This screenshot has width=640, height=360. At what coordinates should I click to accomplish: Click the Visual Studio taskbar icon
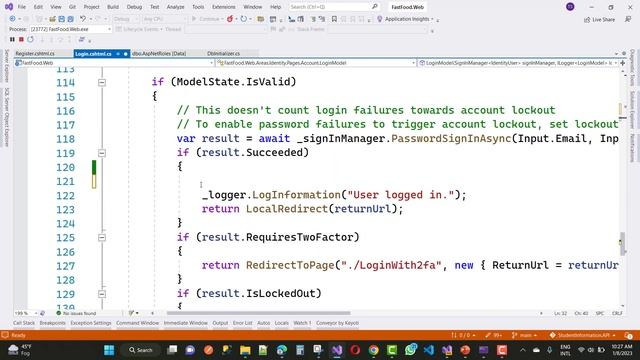[337, 350]
